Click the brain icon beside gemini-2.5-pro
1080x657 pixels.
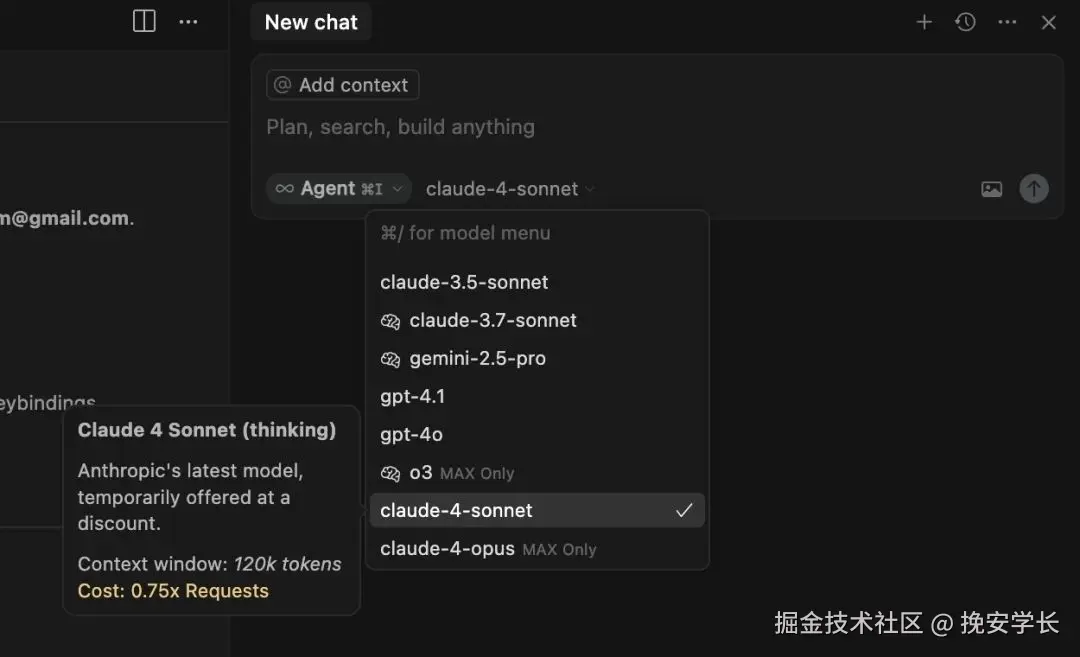[x=390, y=359]
